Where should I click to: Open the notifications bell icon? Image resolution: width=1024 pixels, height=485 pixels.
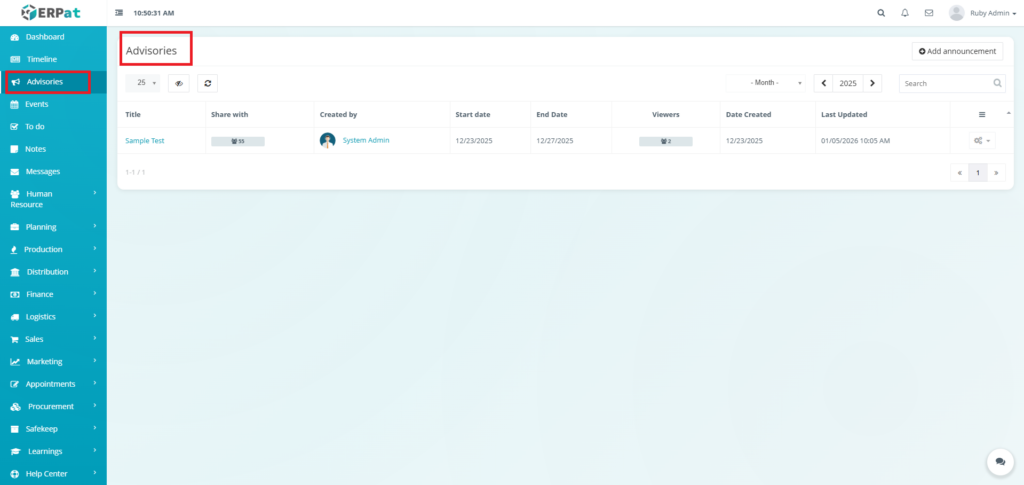(905, 13)
